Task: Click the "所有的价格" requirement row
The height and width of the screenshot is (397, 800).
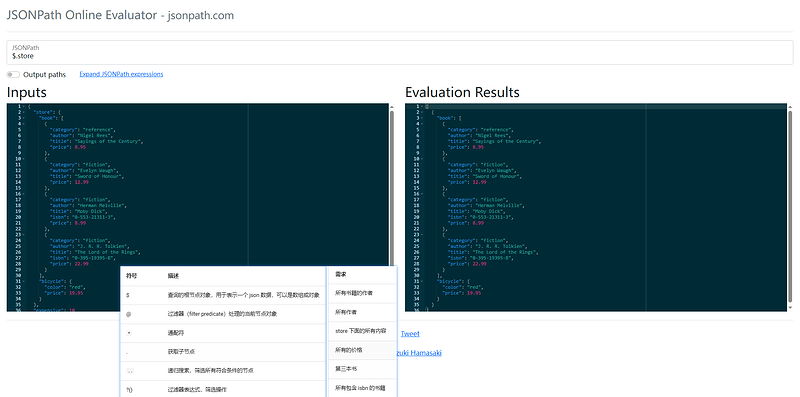Action: pyautogui.click(x=362, y=350)
